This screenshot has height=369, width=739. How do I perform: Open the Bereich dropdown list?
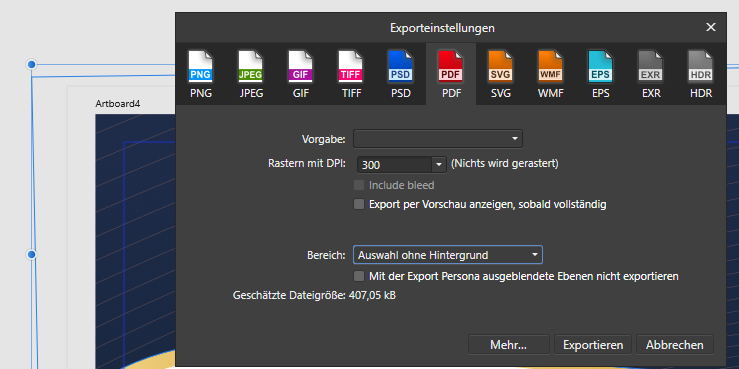click(448, 255)
